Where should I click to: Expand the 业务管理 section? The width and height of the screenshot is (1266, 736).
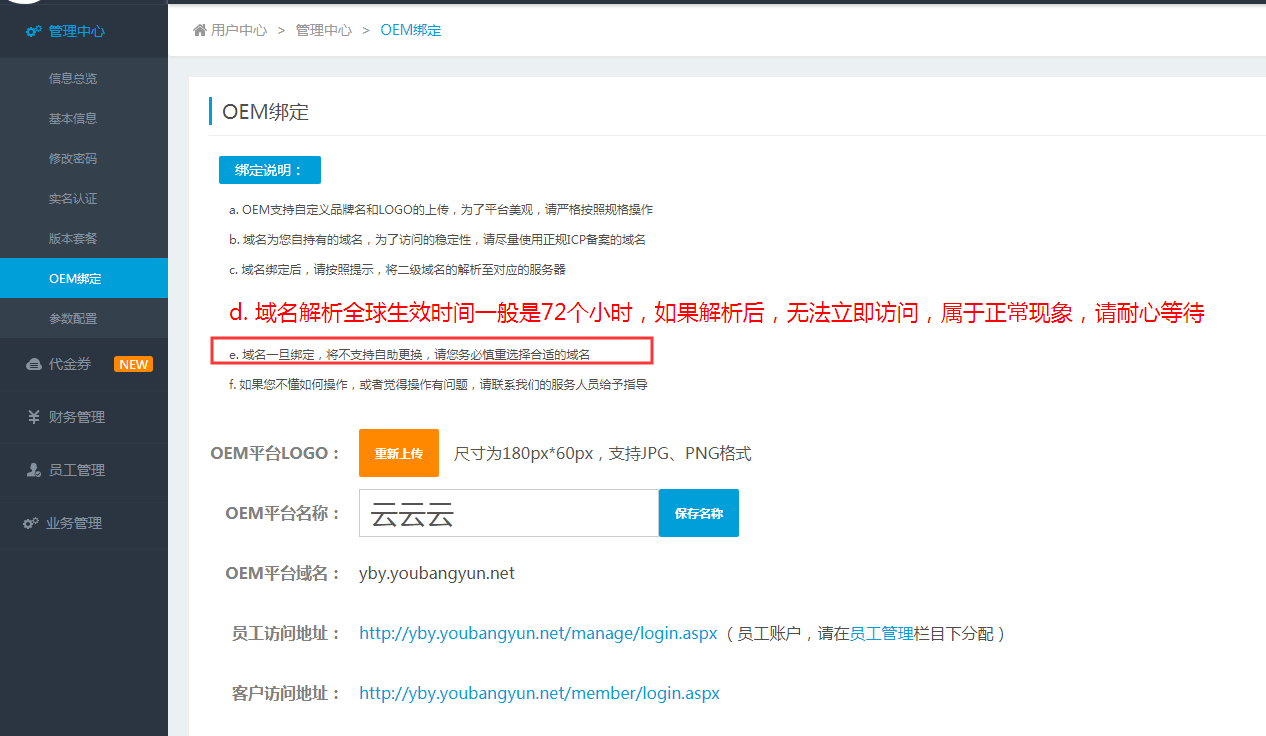tap(74, 523)
